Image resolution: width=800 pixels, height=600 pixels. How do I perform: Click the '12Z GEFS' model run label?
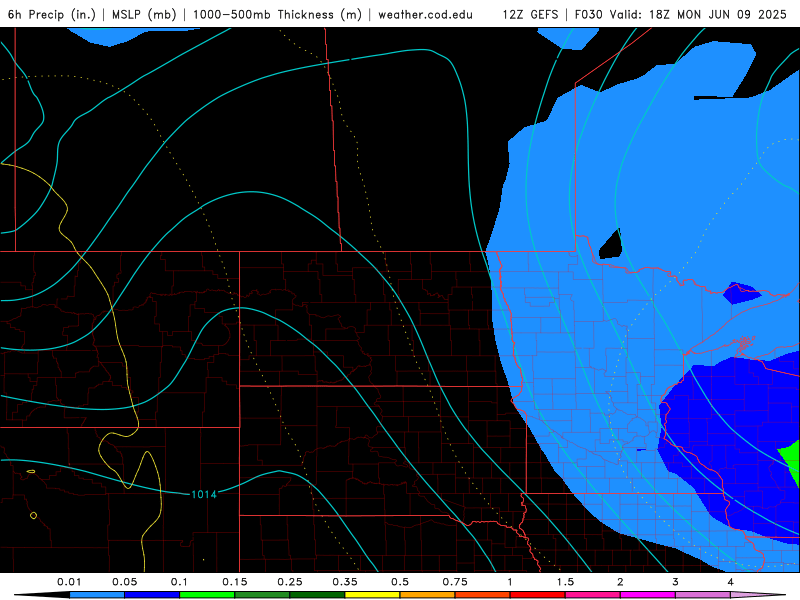tap(530, 15)
